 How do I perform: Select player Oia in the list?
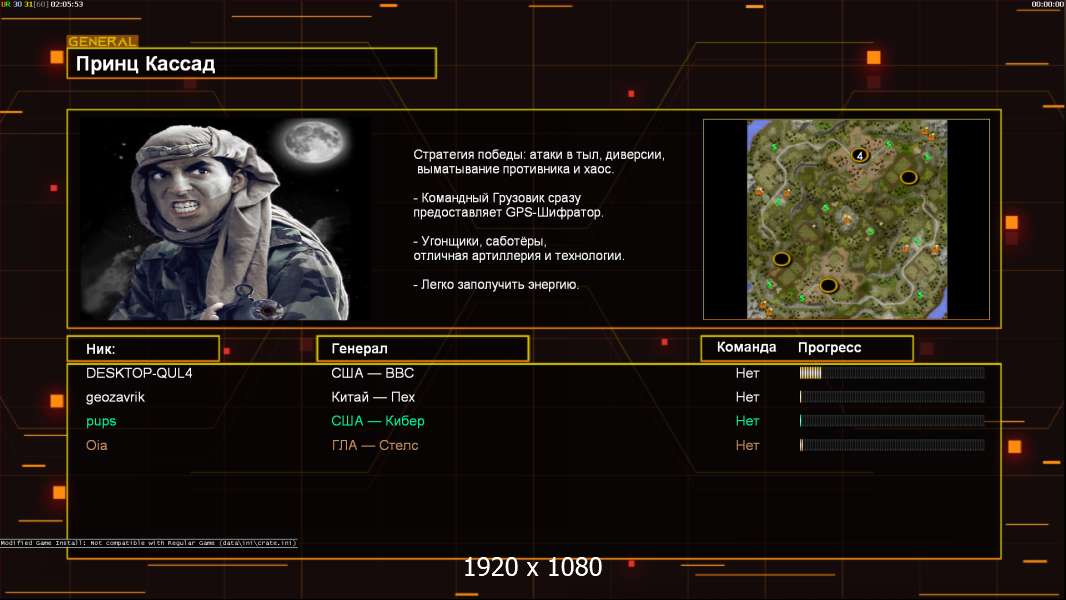coord(97,445)
